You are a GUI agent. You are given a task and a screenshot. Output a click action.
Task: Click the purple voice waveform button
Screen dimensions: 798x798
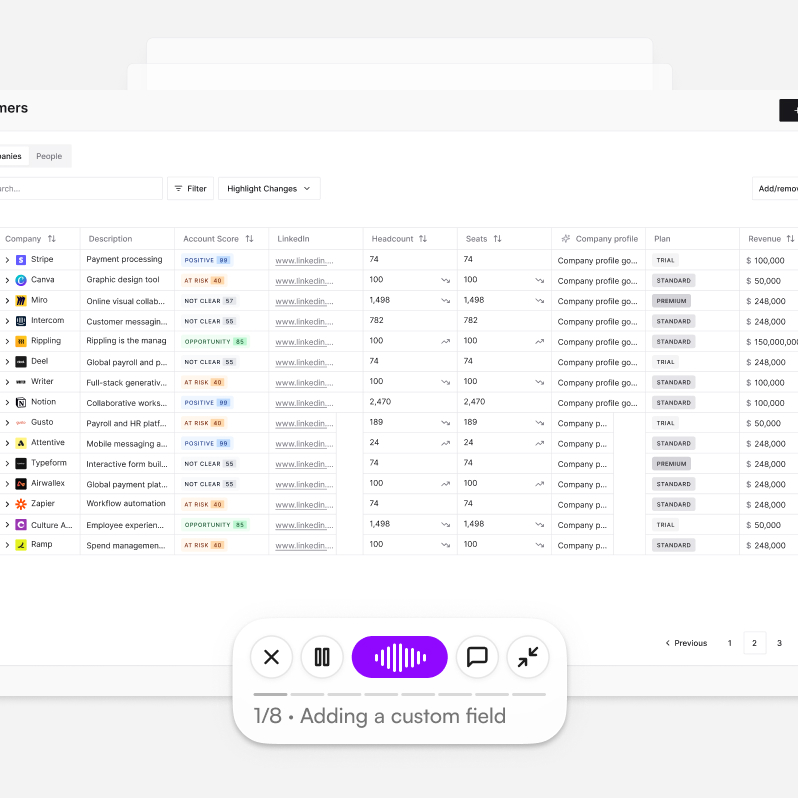click(x=400, y=657)
